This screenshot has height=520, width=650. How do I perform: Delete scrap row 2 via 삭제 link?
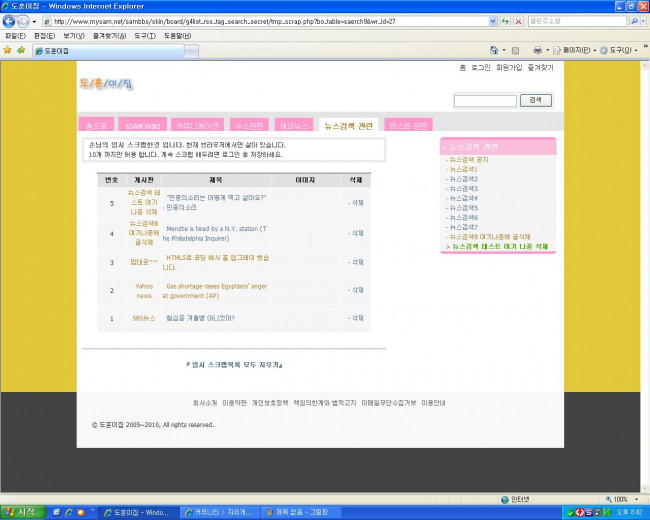(x=356, y=290)
